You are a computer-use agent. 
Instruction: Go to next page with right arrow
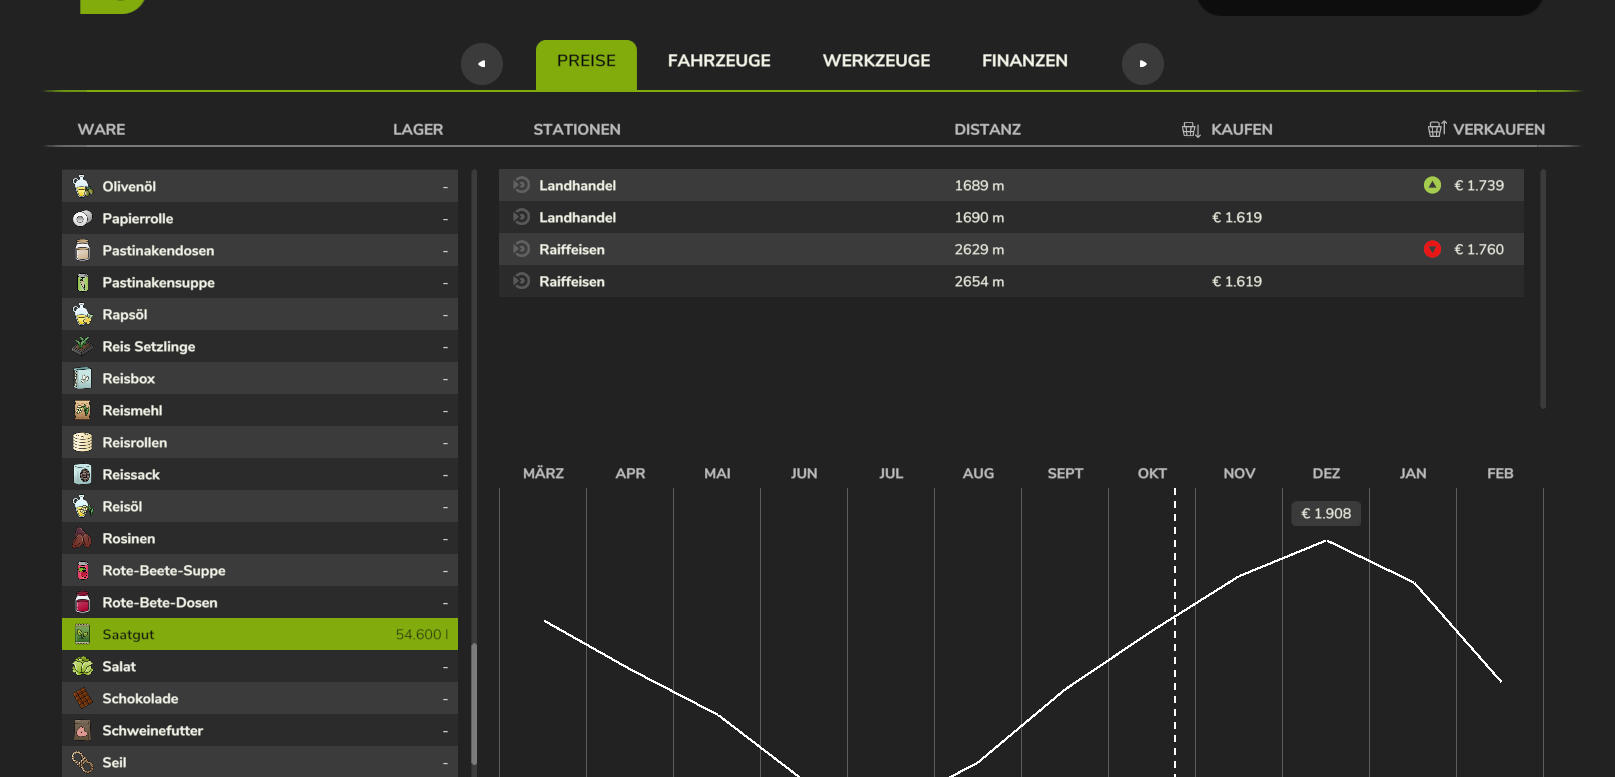coord(1142,64)
